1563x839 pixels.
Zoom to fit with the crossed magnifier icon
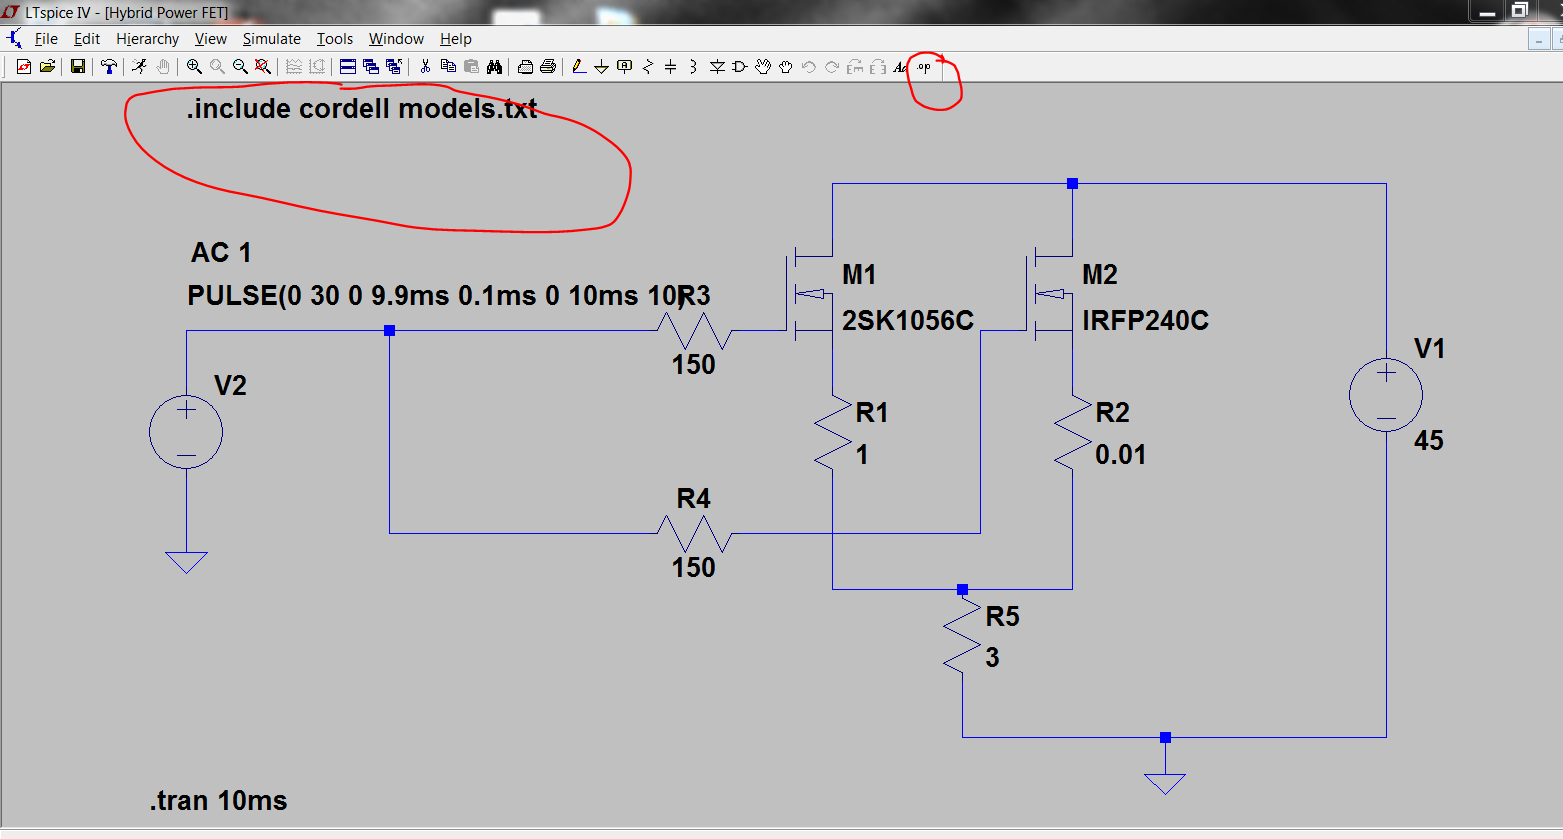click(263, 67)
